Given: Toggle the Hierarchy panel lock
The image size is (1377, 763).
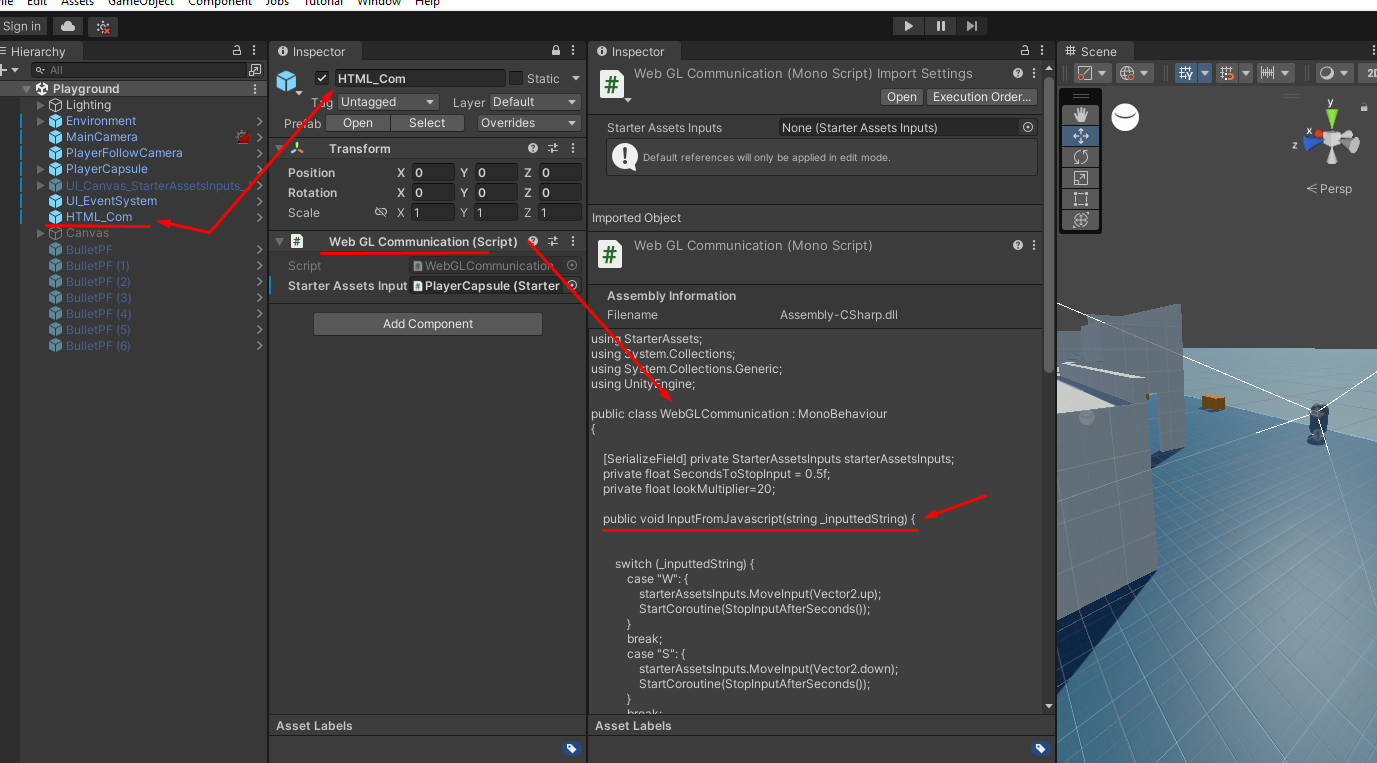Looking at the screenshot, I should point(237,51).
